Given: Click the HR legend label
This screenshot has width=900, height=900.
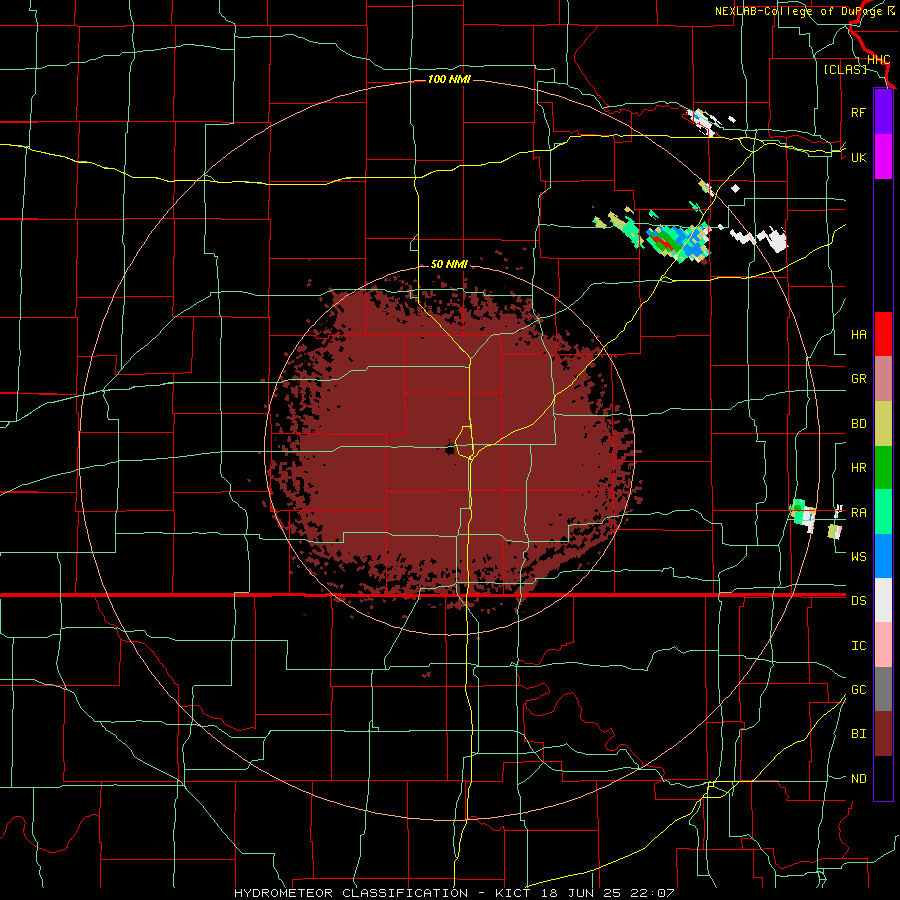Looking at the screenshot, I should pyautogui.click(x=858, y=468).
